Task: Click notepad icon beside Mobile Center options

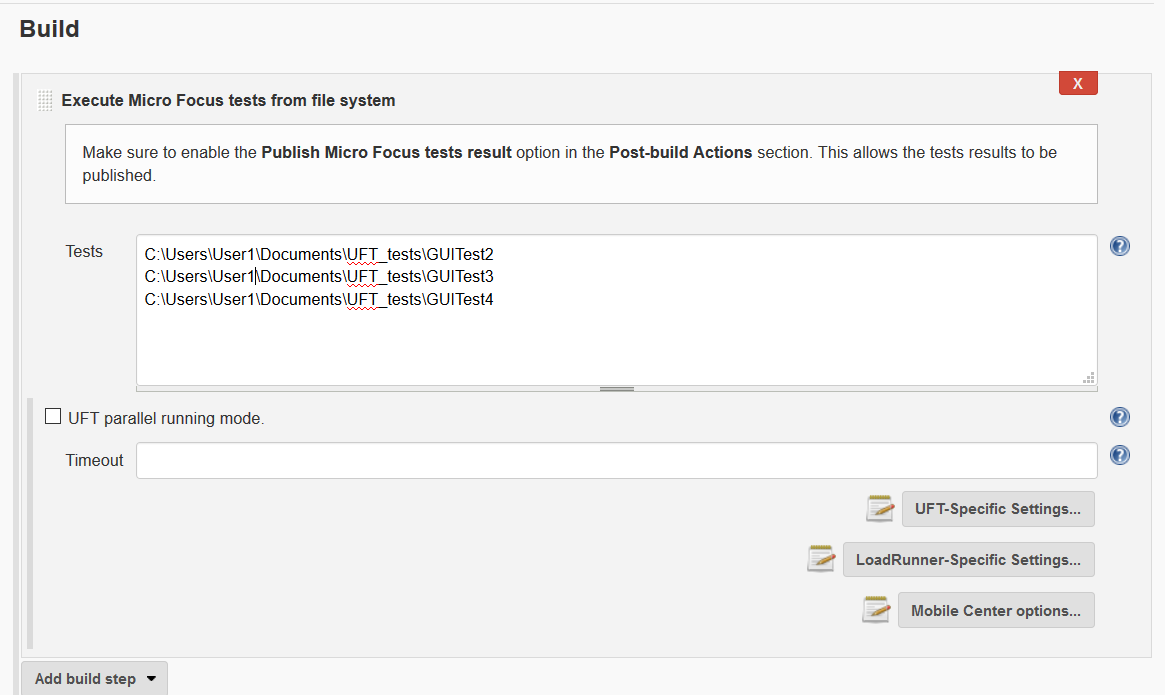Action: point(876,610)
